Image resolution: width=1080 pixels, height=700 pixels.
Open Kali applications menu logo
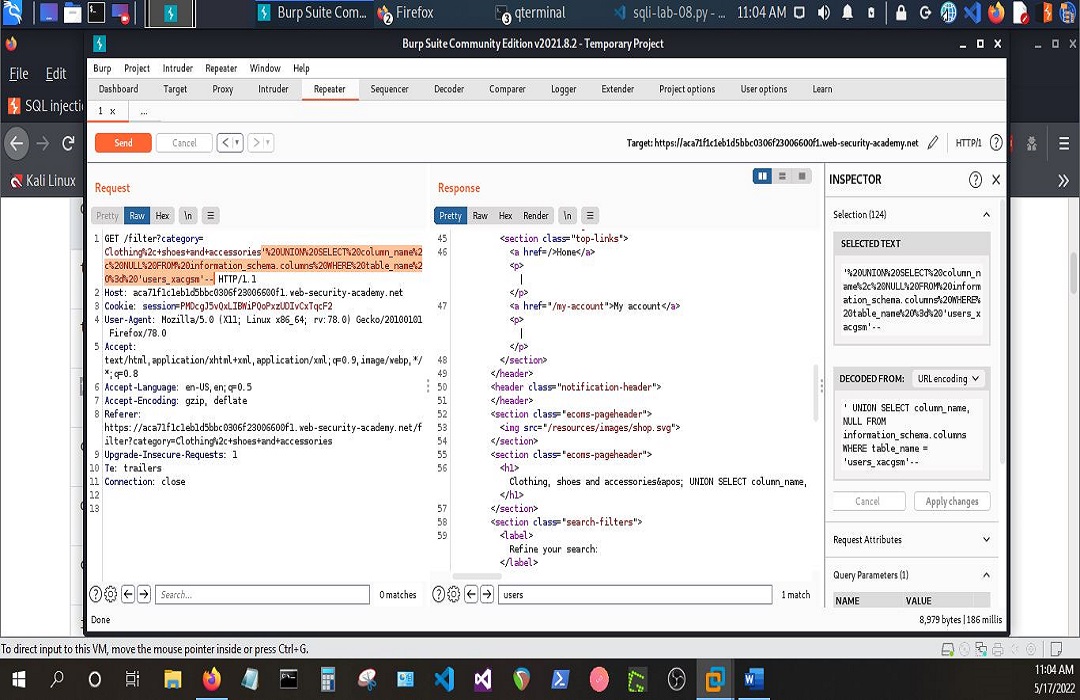point(12,12)
